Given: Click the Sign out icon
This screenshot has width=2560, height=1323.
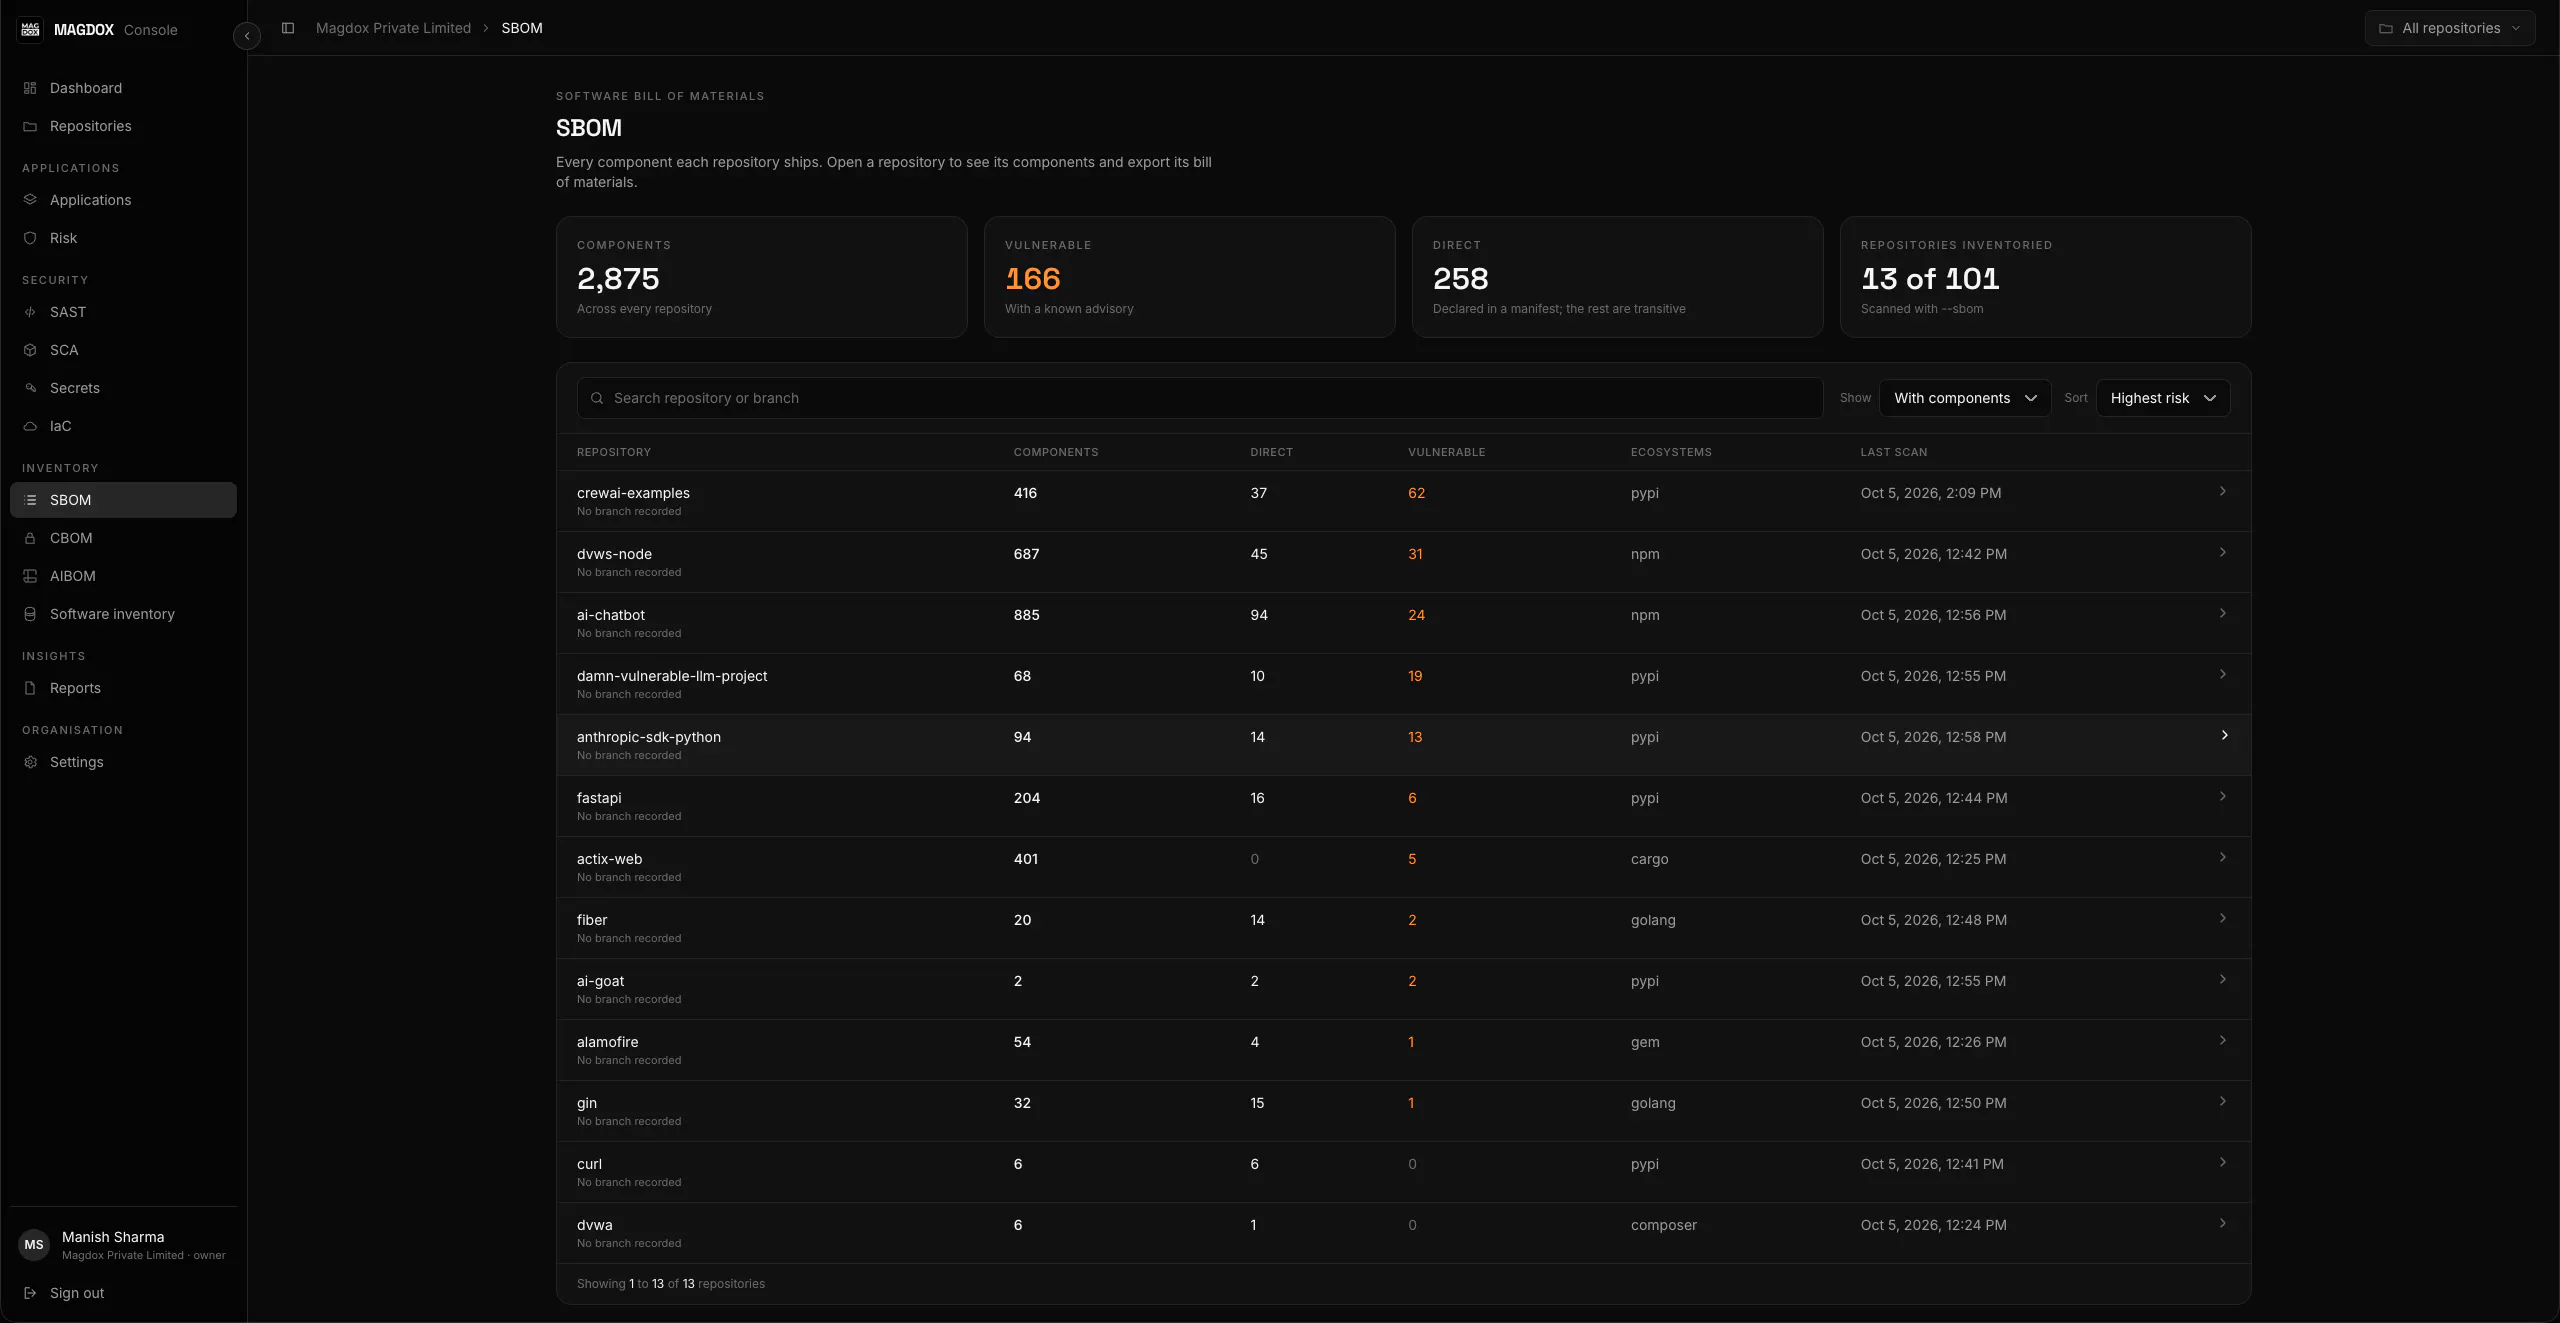Looking at the screenshot, I should tap(30, 1293).
